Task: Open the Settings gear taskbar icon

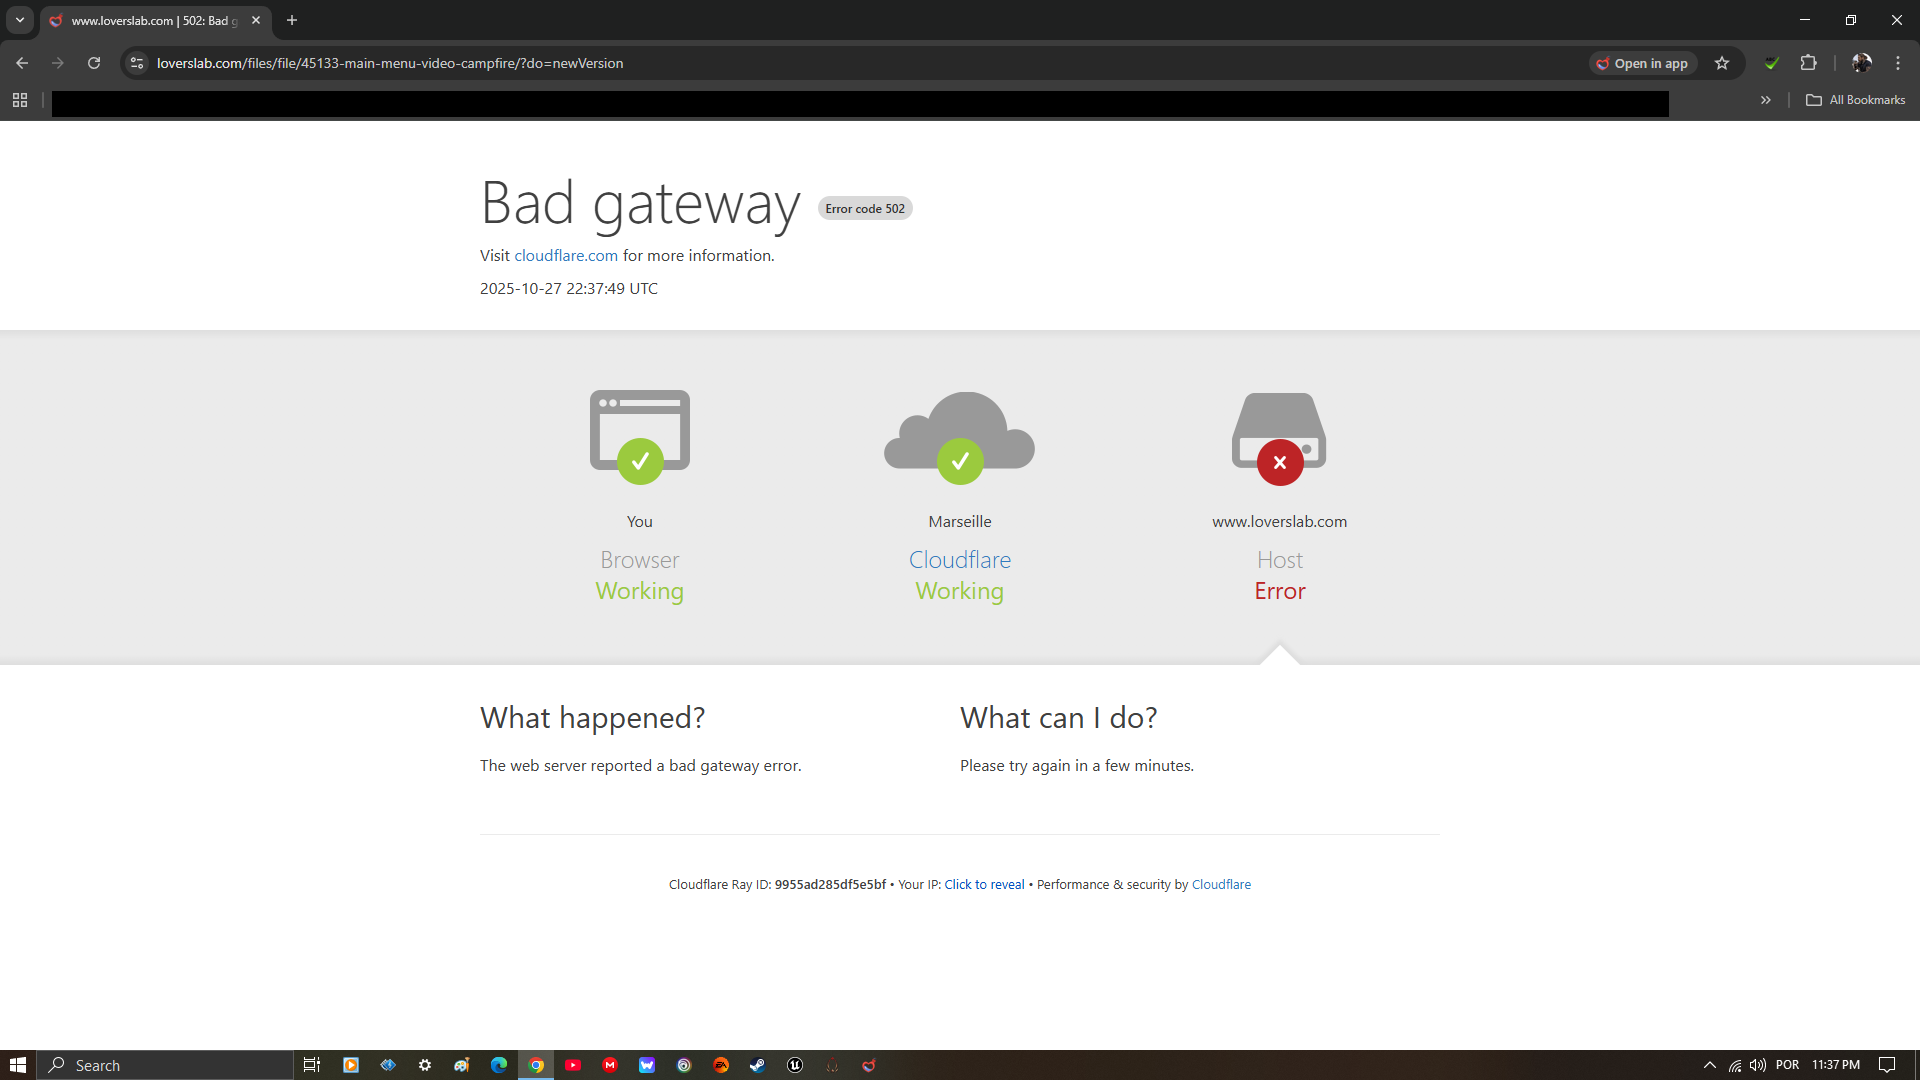Action: coord(425,1065)
